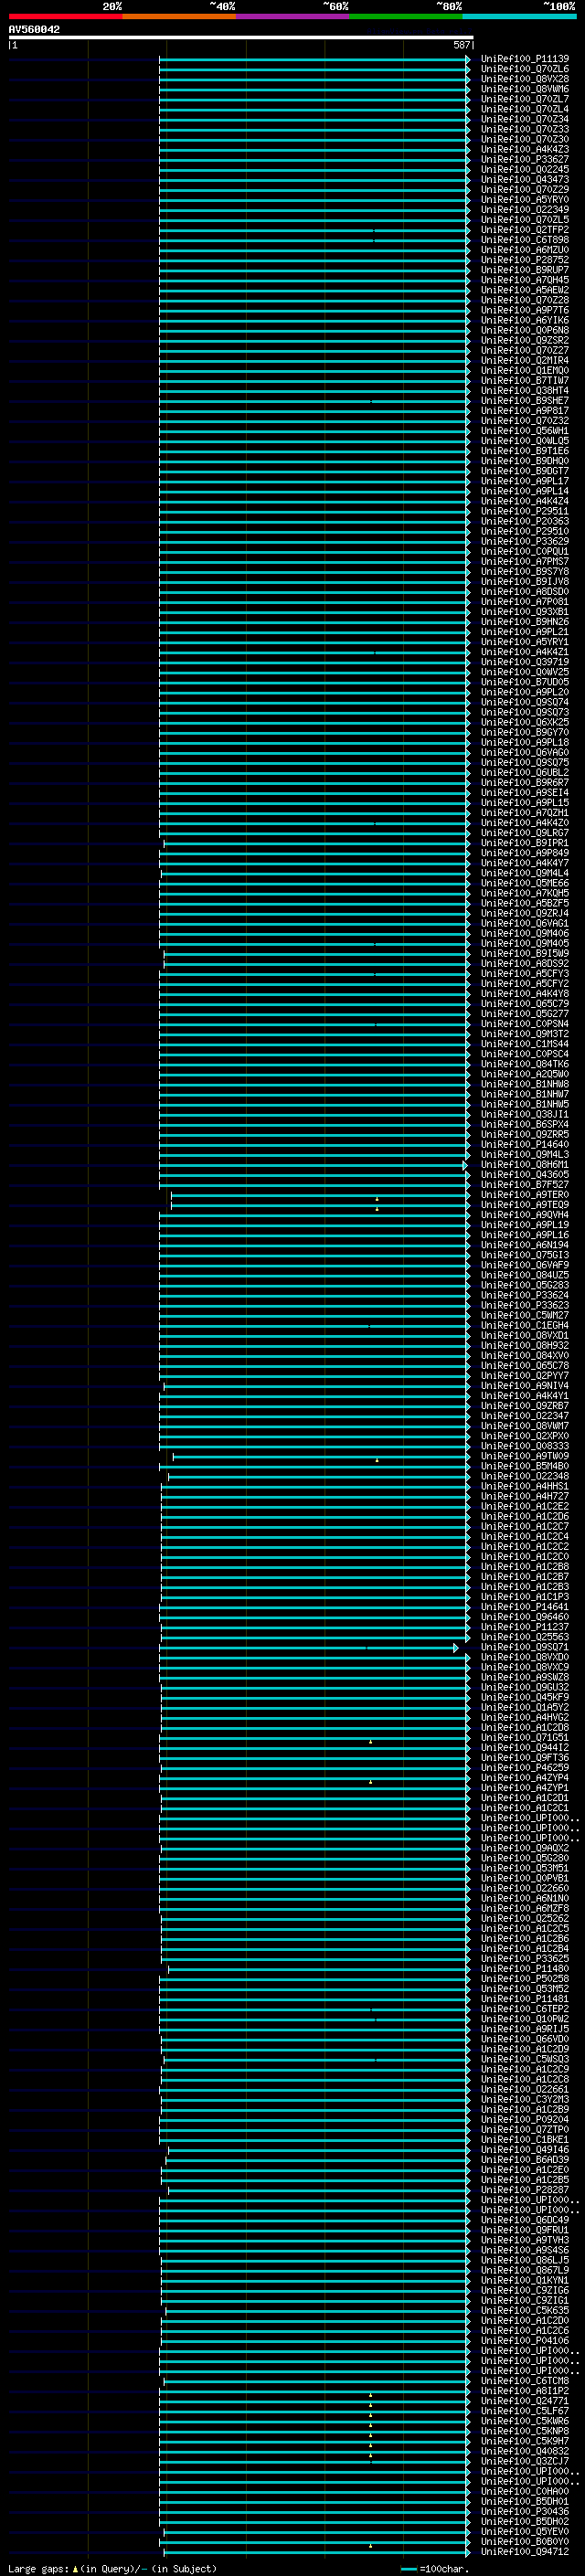Select hit label UniRef100_B5M4B0
Viewport: 585px width, 2576px height.
524,1466
